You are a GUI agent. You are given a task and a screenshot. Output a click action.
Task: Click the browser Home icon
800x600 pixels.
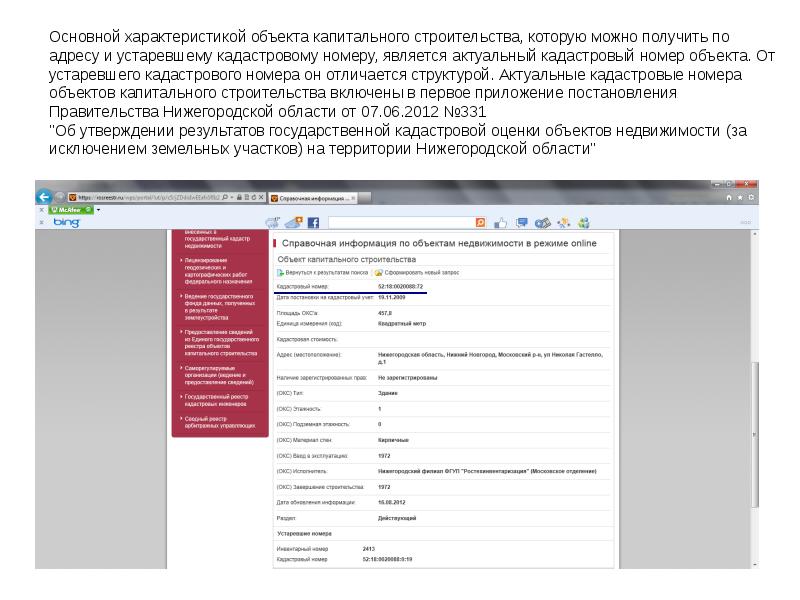coord(728,198)
